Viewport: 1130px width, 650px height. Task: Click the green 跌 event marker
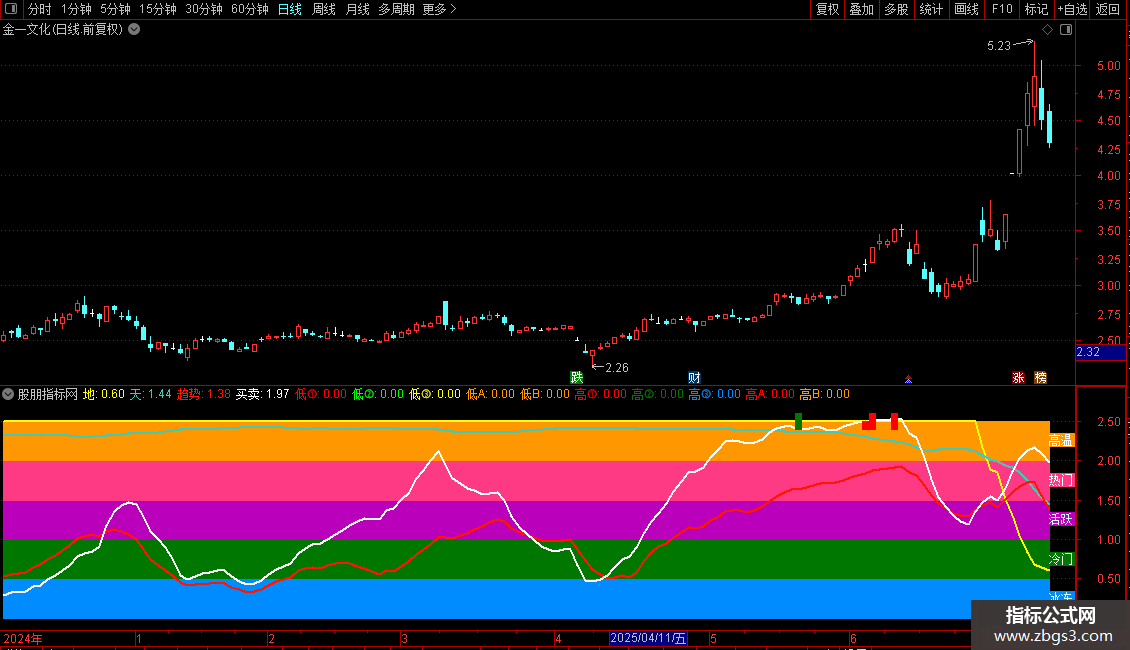pyautogui.click(x=577, y=378)
